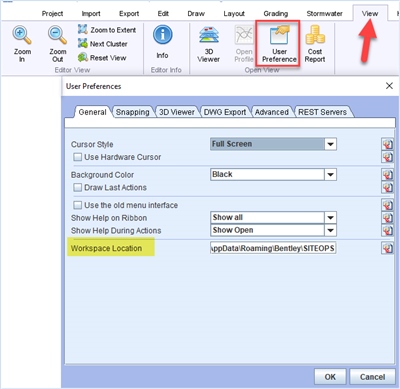
Task: Open the 3D Viewer preferences tab
Action: (x=177, y=112)
